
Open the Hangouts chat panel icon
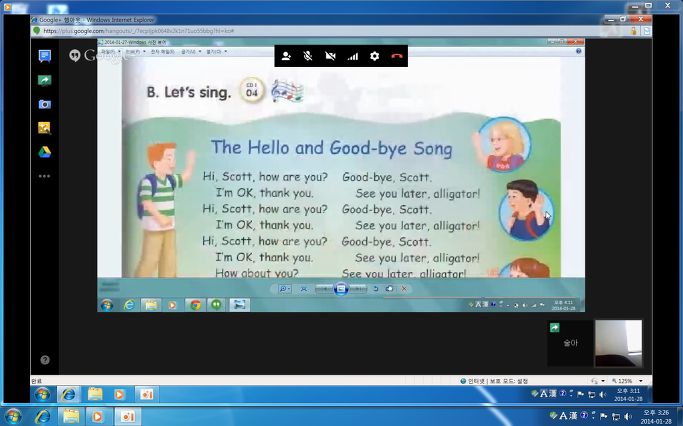pos(44,56)
